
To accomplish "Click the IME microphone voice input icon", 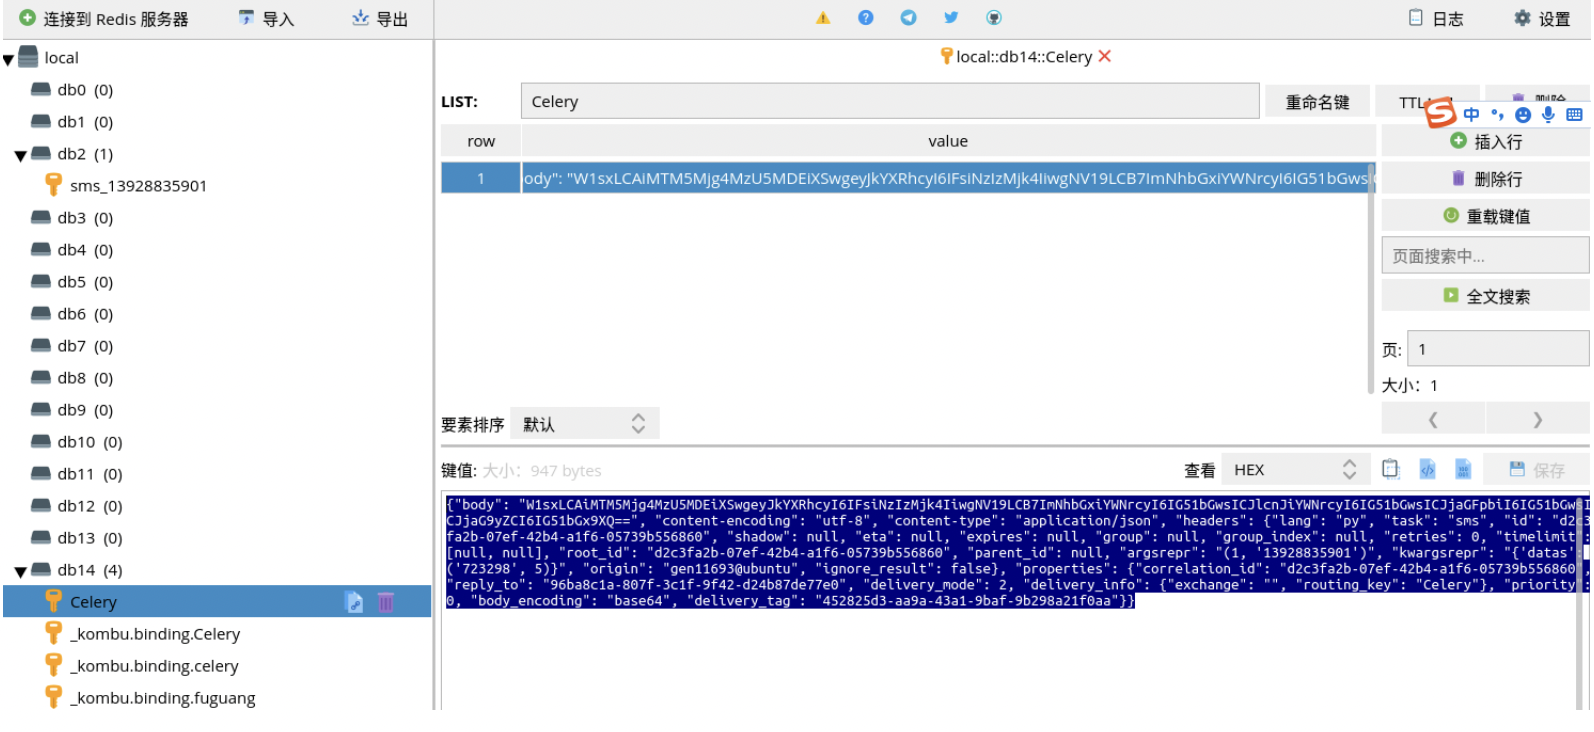I will 1548,114.
